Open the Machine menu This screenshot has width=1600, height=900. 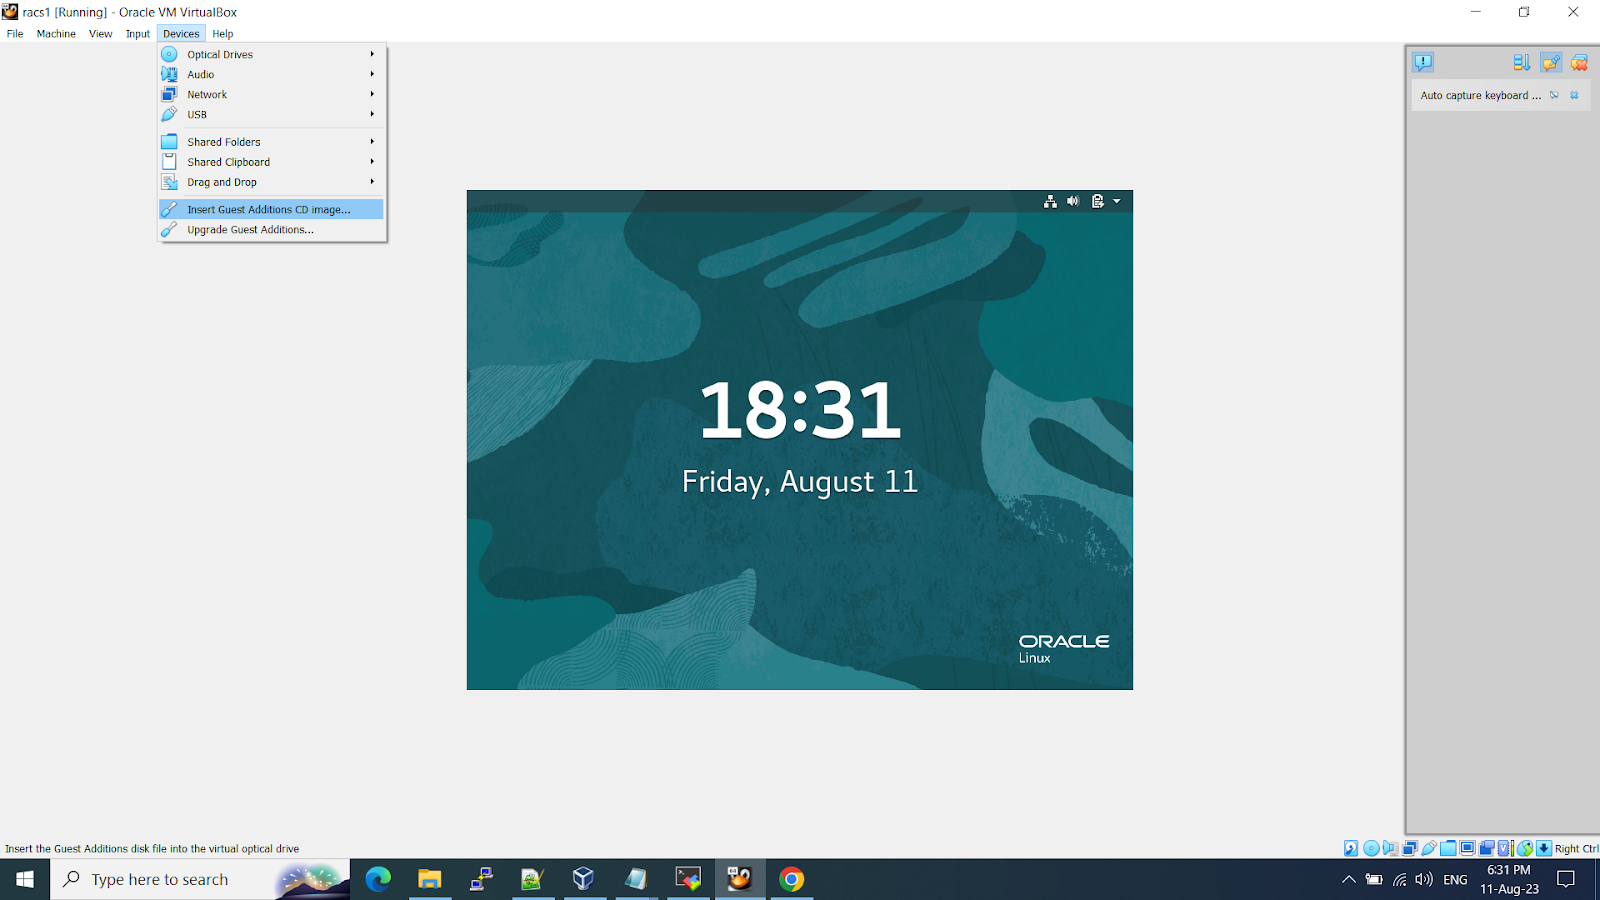[56, 33]
